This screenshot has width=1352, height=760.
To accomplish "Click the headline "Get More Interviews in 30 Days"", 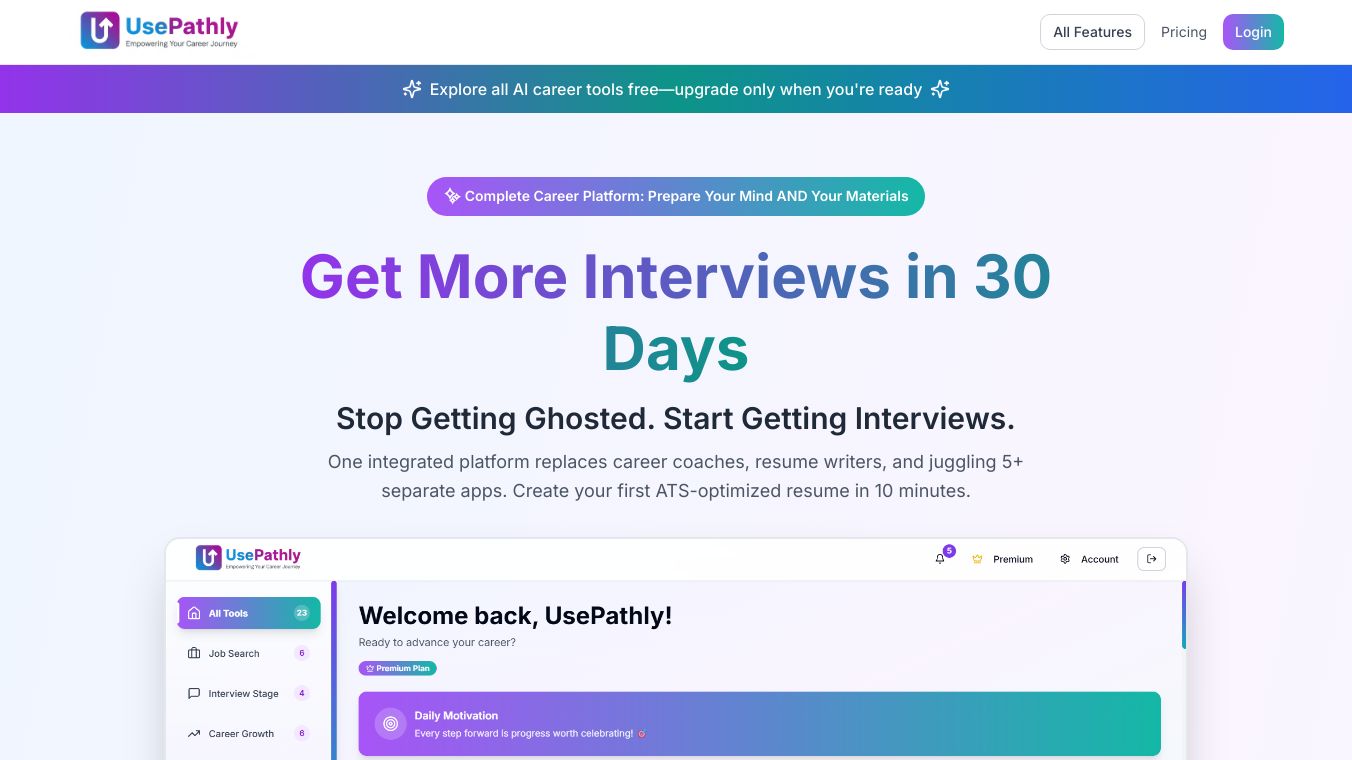I will (x=676, y=312).
